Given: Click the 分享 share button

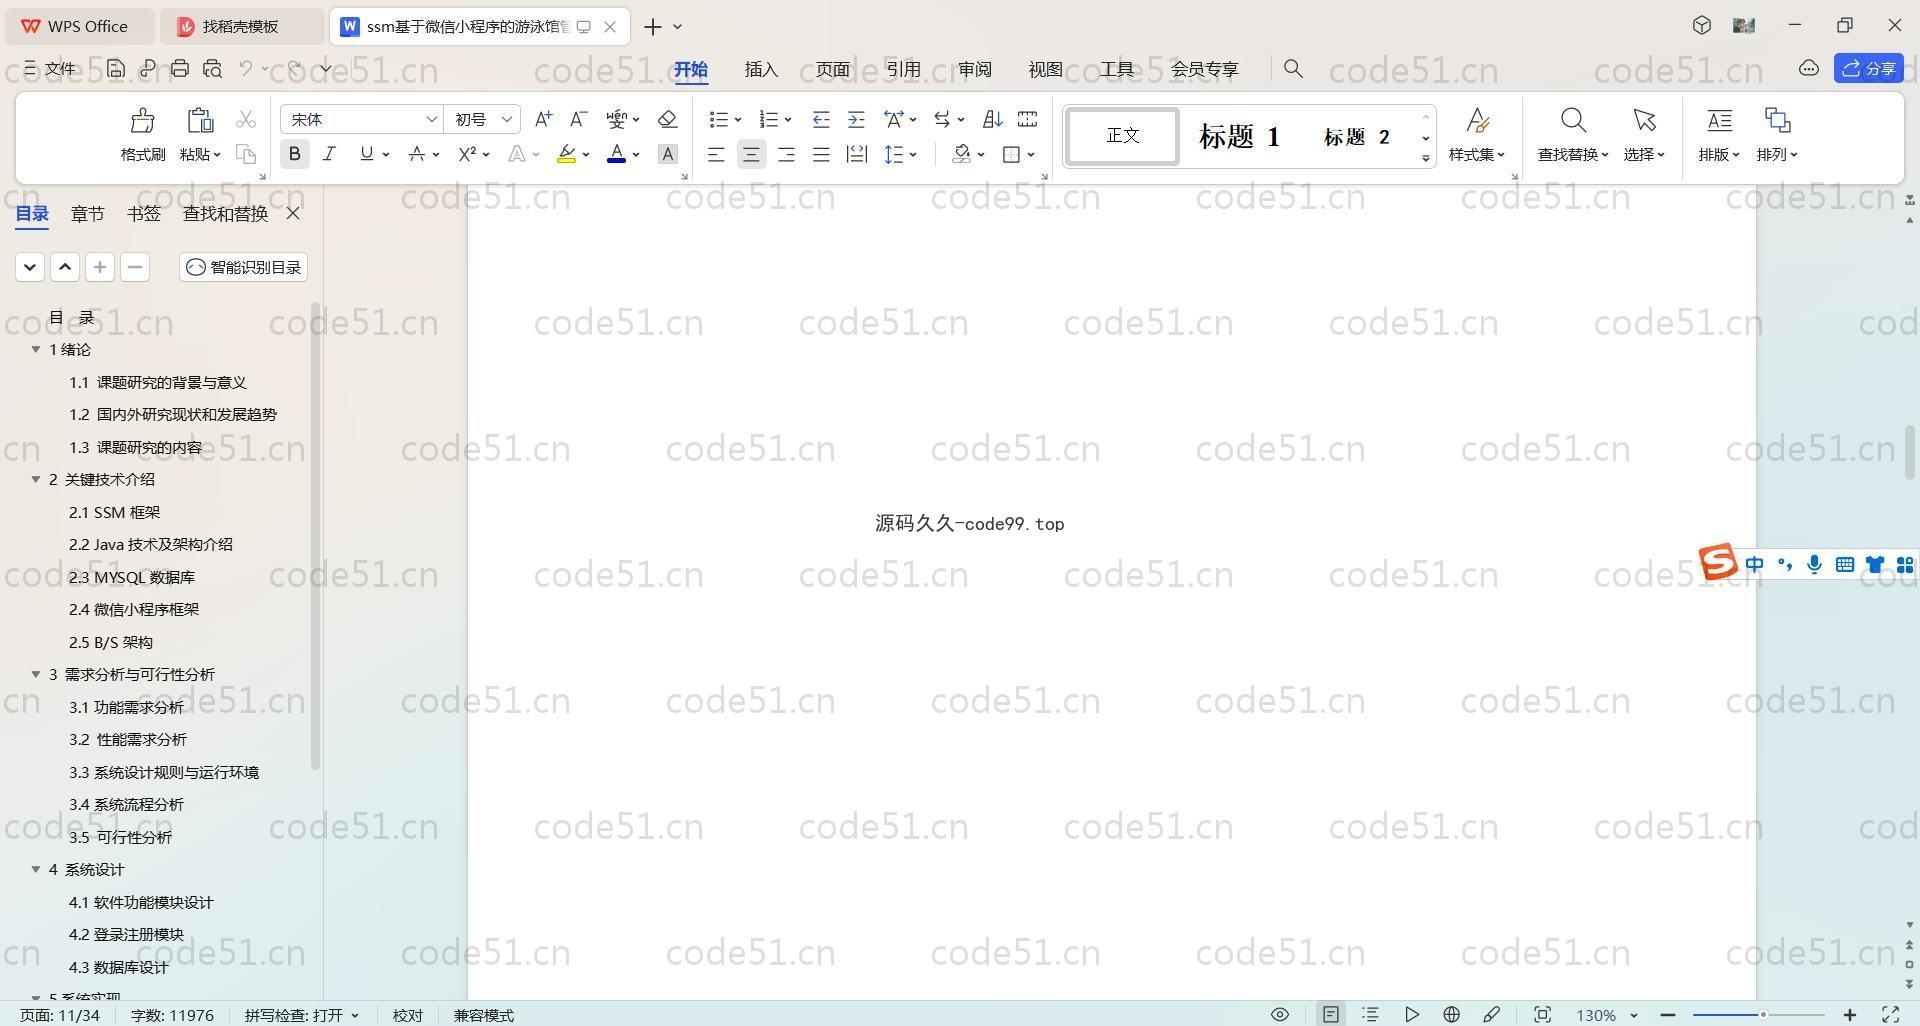Looking at the screenshot, I should point(1868,68).
